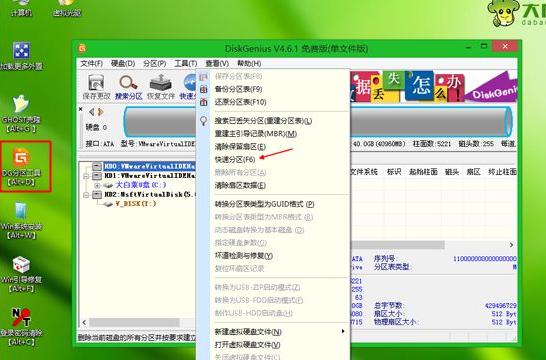Click the 标识 column header
The width and height of the screenshot is (546, 360).
394,172
